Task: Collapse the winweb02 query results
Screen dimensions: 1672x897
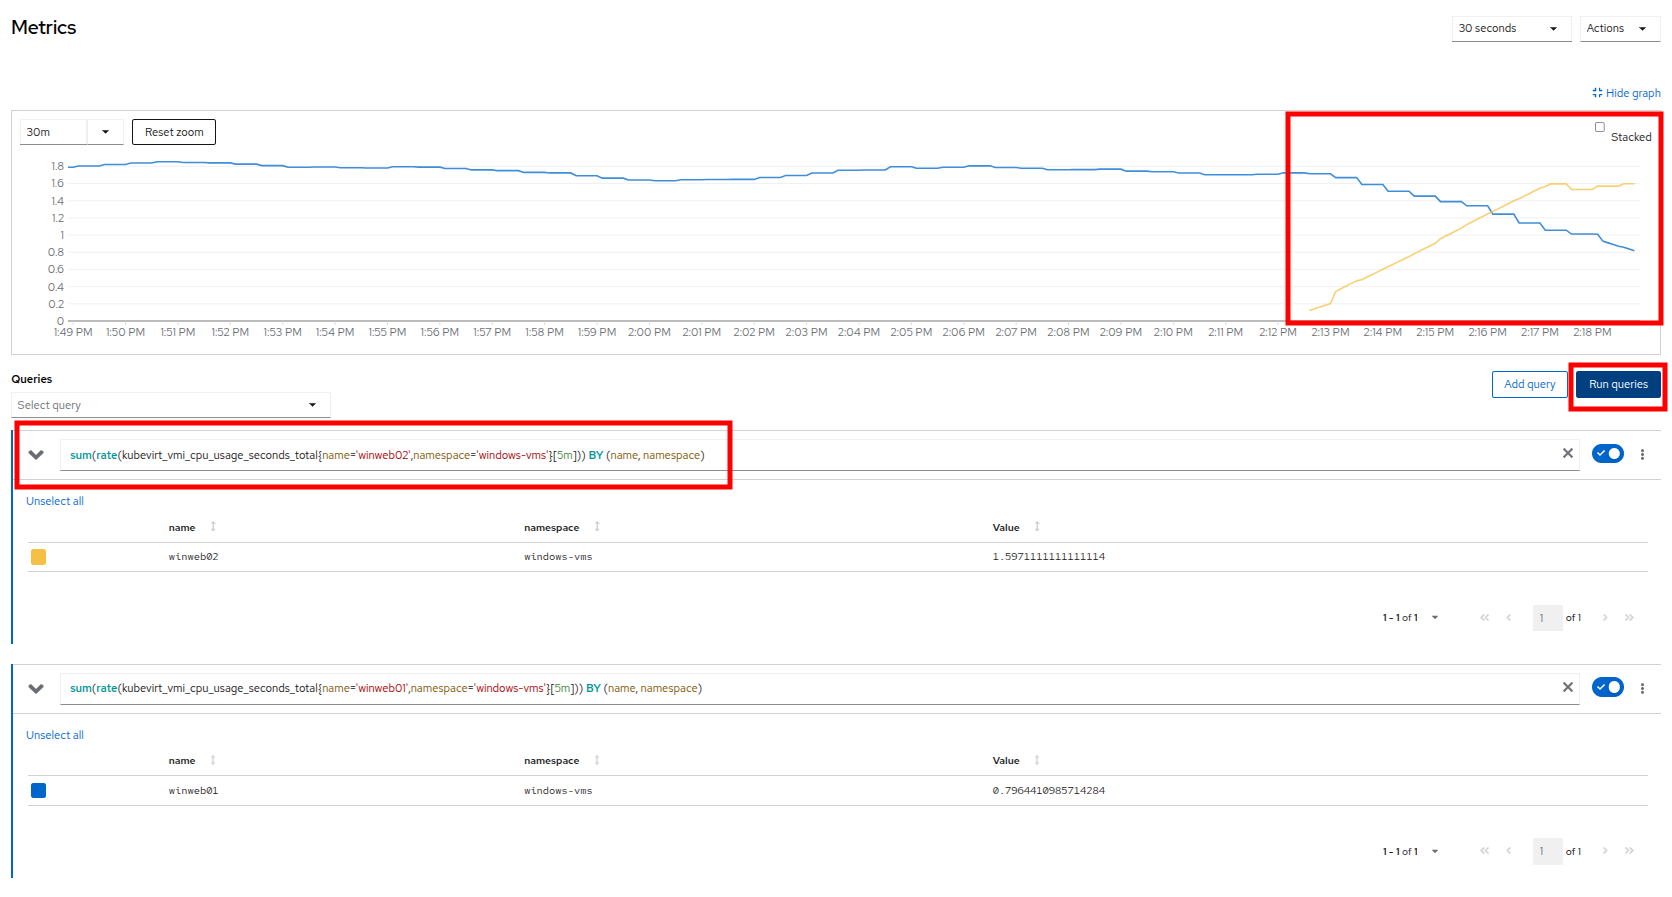Action: coord(36,455)
